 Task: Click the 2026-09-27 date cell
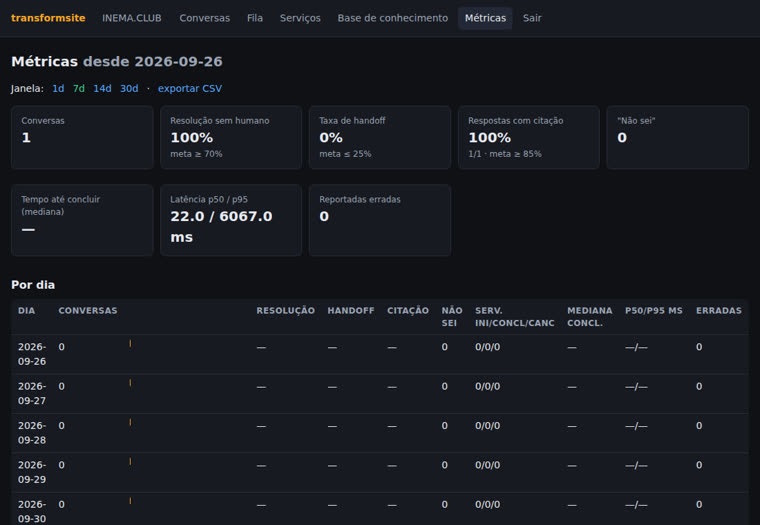32,393
